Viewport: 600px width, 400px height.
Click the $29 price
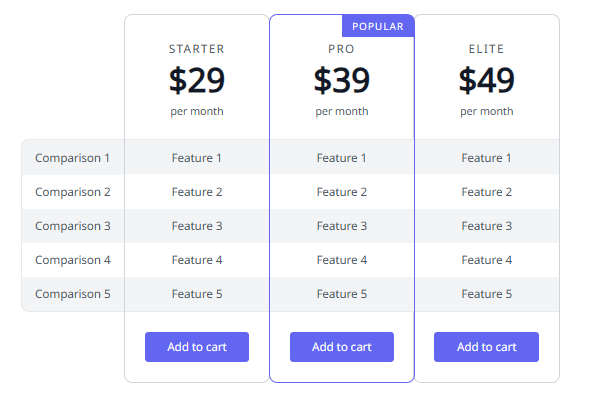tap(197, 80)
